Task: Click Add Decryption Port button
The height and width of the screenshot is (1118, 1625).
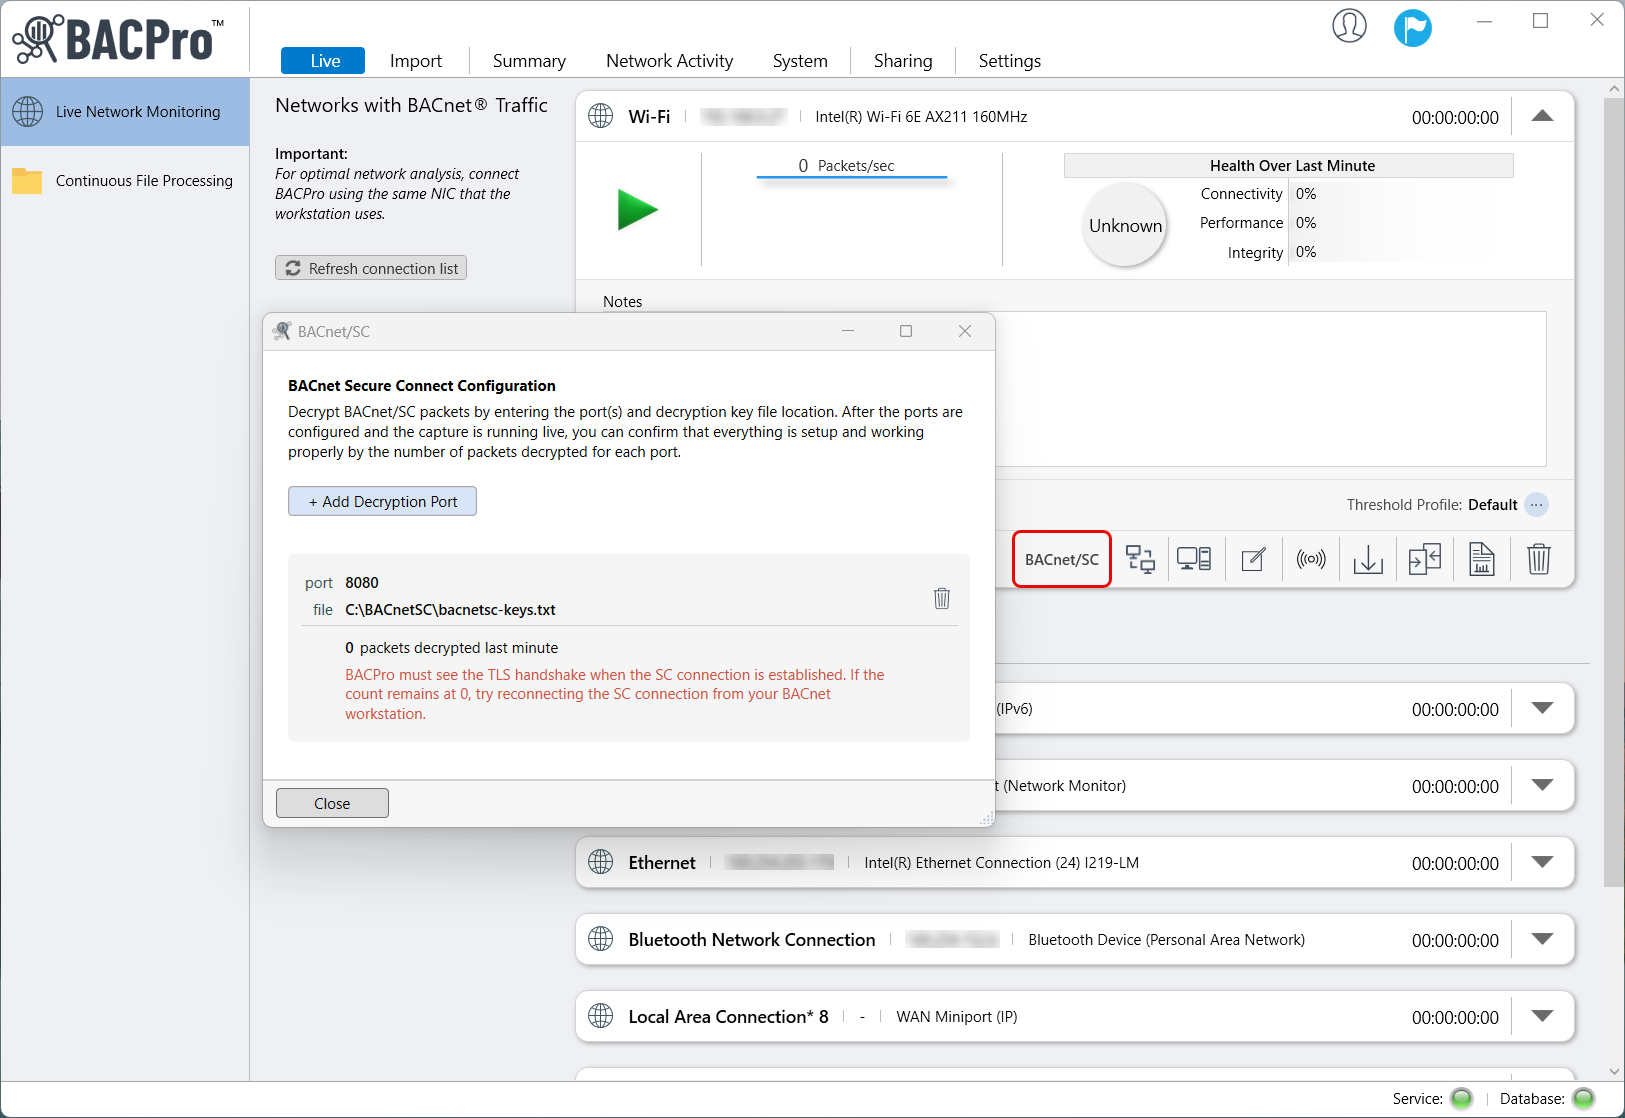Action: pos(382,501)
